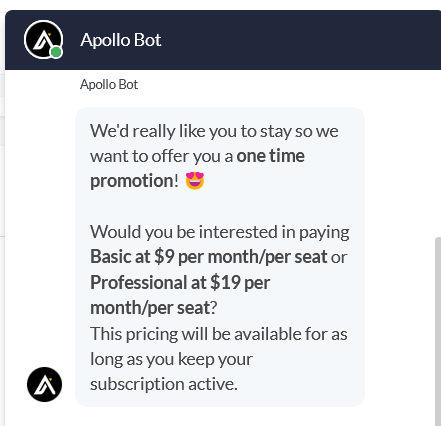Click the heart-eyes emoji in the message
Screen dimensions: 441x426
pos(195,181)
